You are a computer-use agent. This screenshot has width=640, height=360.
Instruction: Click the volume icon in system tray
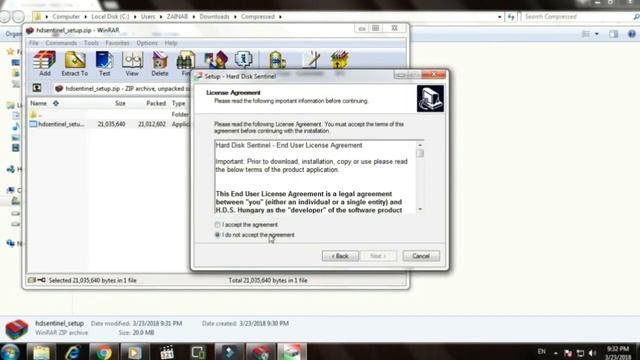pos(593,353)
